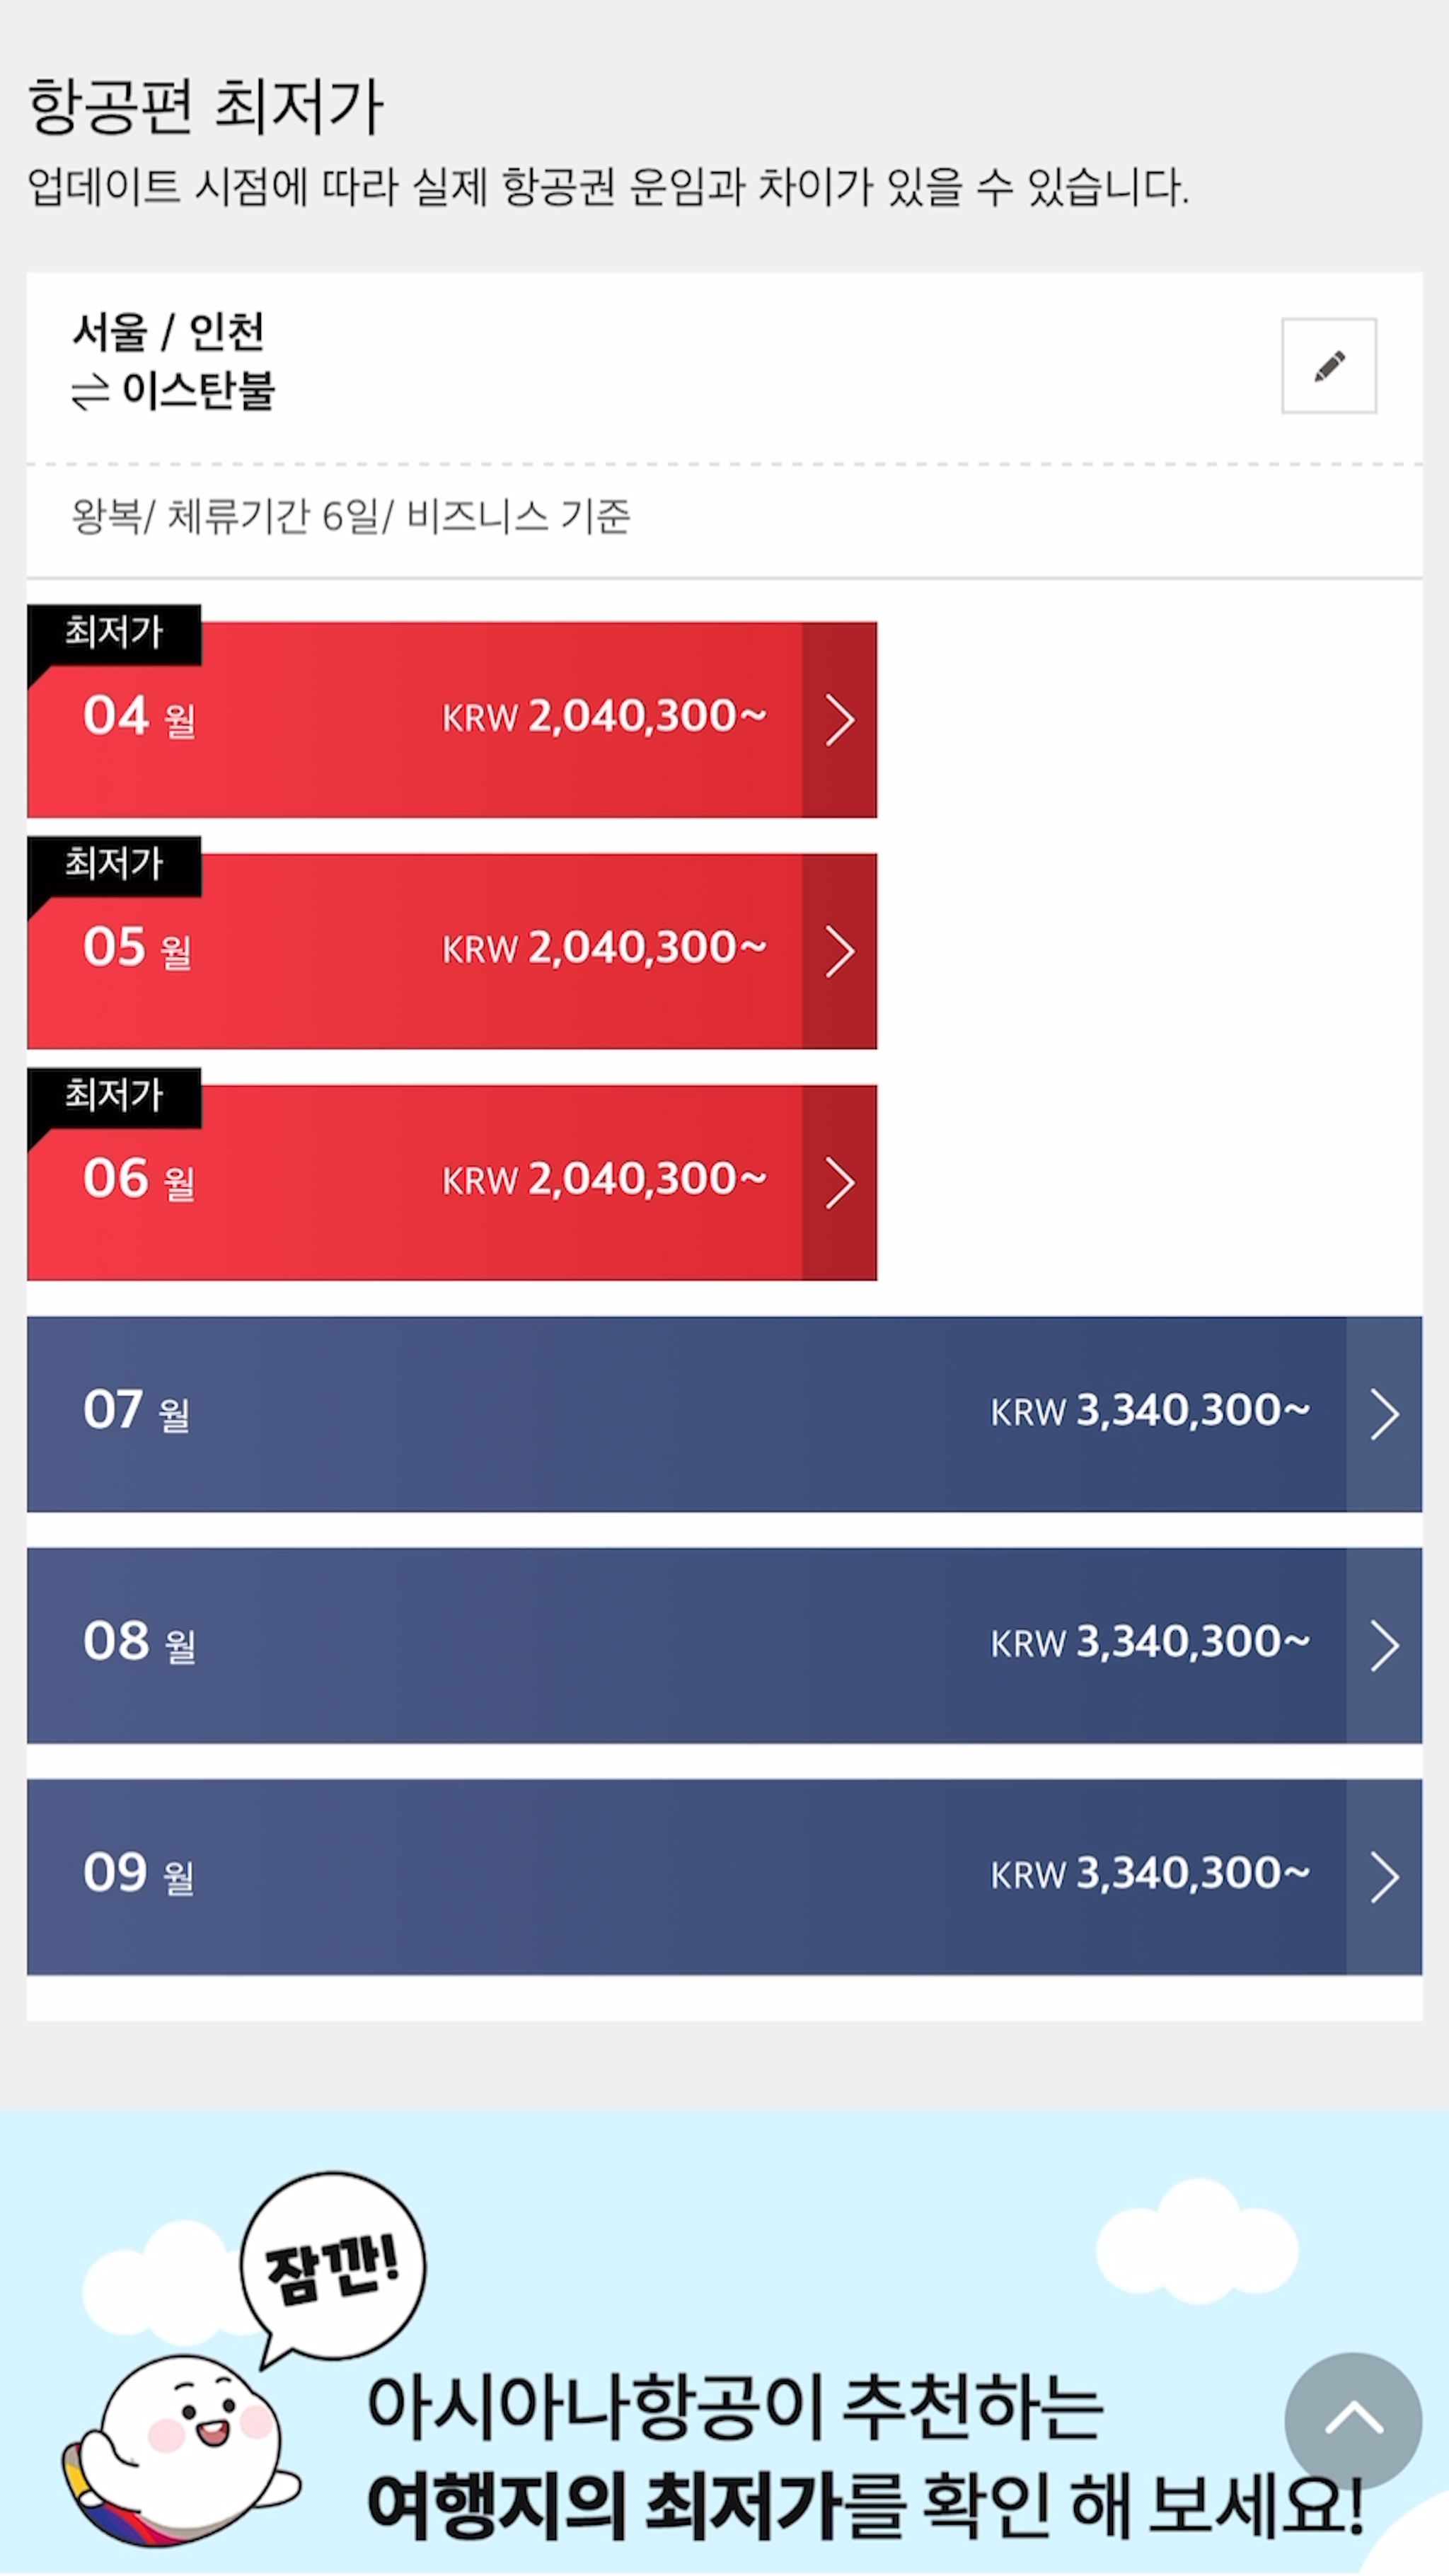Choose the 07월 KRW 3,340,300 fare row
Screen dimensions: 1449x2576
point(724,1414)
